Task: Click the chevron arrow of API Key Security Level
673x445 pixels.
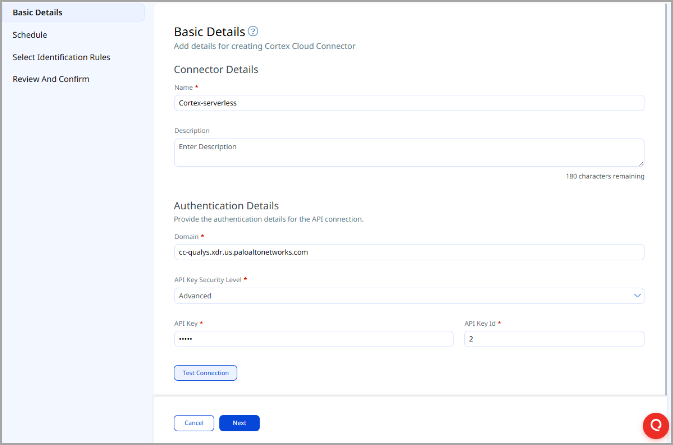Action: pyautogui.click(x=637, y=295)
